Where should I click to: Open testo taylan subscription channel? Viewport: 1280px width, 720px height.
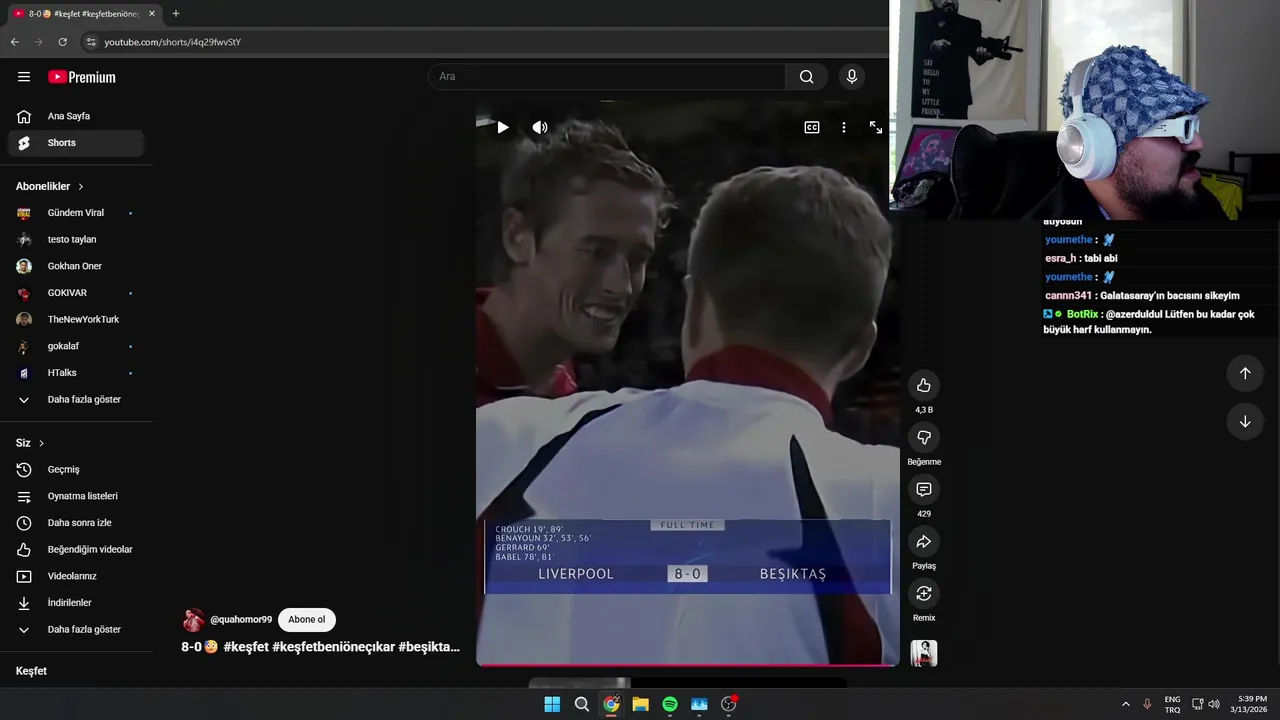point(76,240)
